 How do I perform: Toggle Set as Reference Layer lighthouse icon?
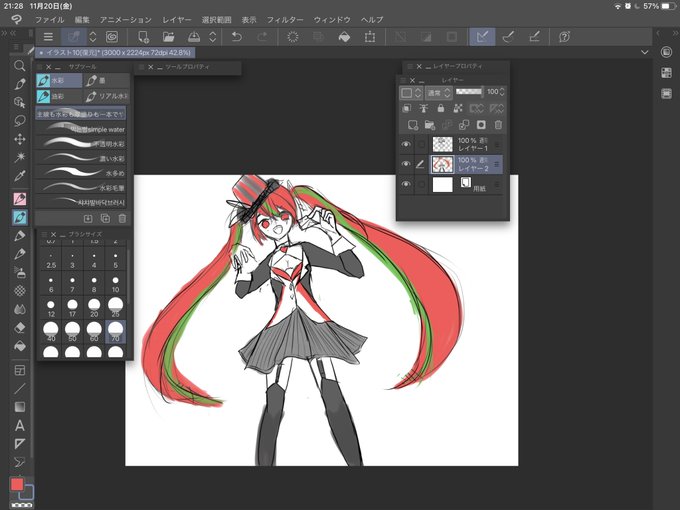point(424,108)
